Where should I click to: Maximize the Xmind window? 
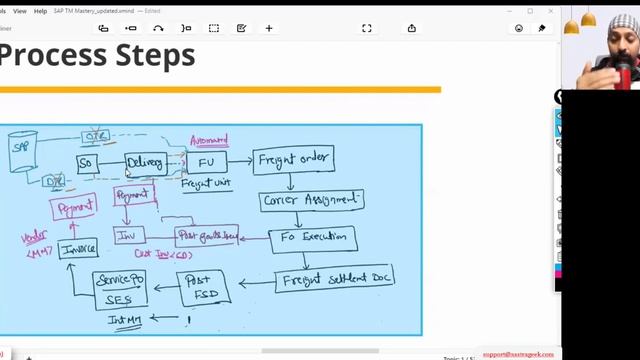[530, 11]
